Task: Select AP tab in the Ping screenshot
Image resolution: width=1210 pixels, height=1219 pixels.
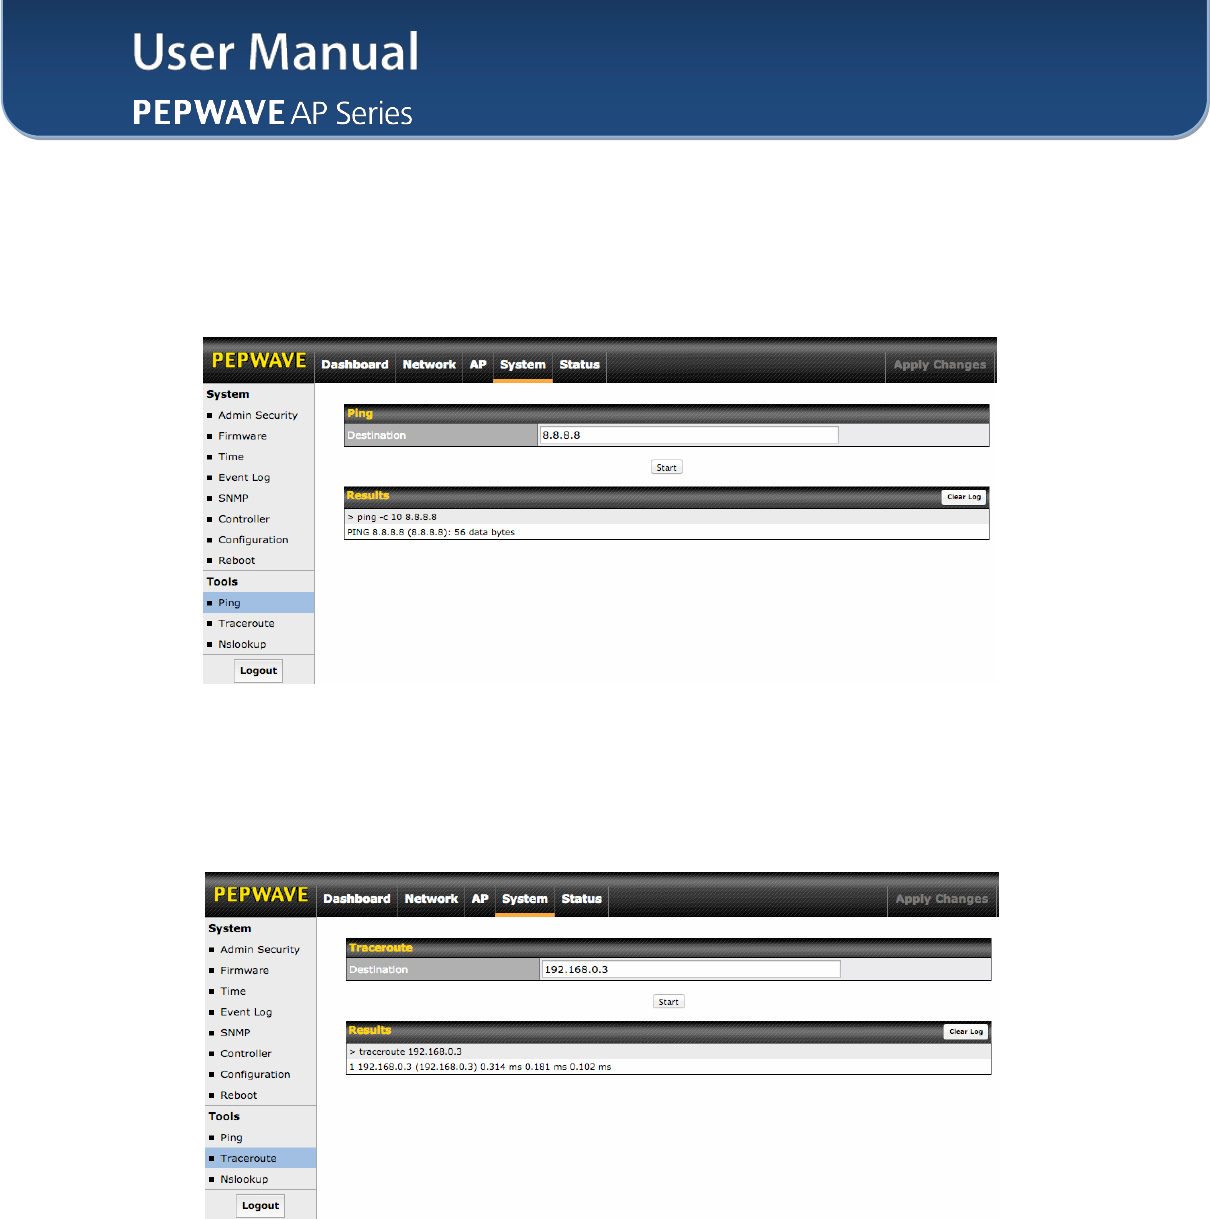Action: point(478,365)
